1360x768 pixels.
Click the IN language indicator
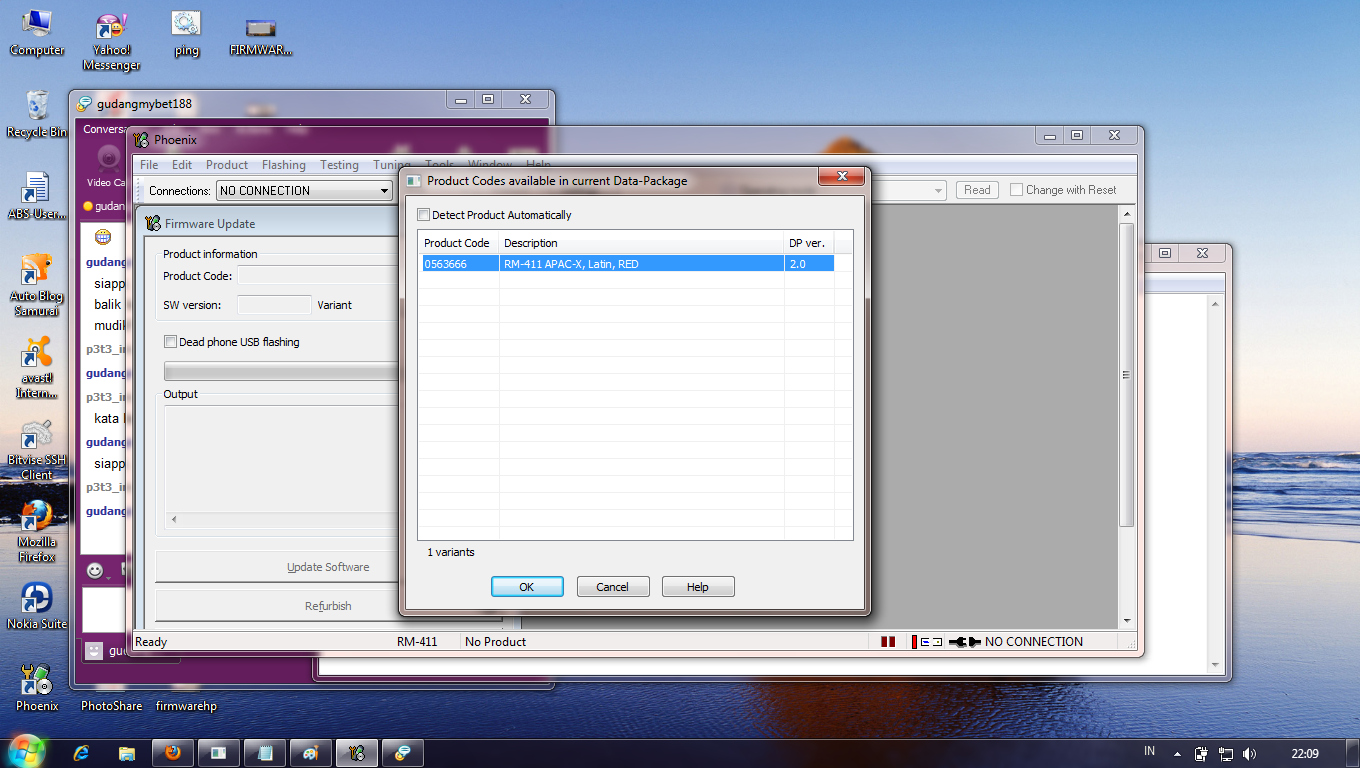(x=1149, y=751)
